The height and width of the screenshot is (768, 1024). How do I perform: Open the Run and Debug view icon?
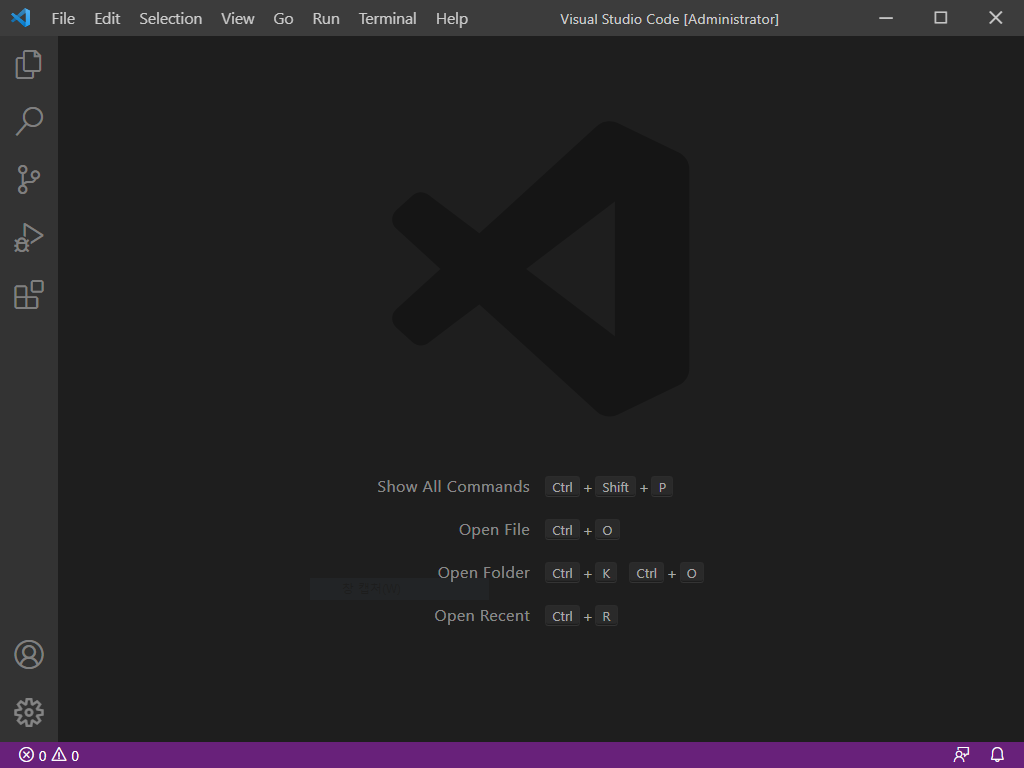tap(29, 237)
